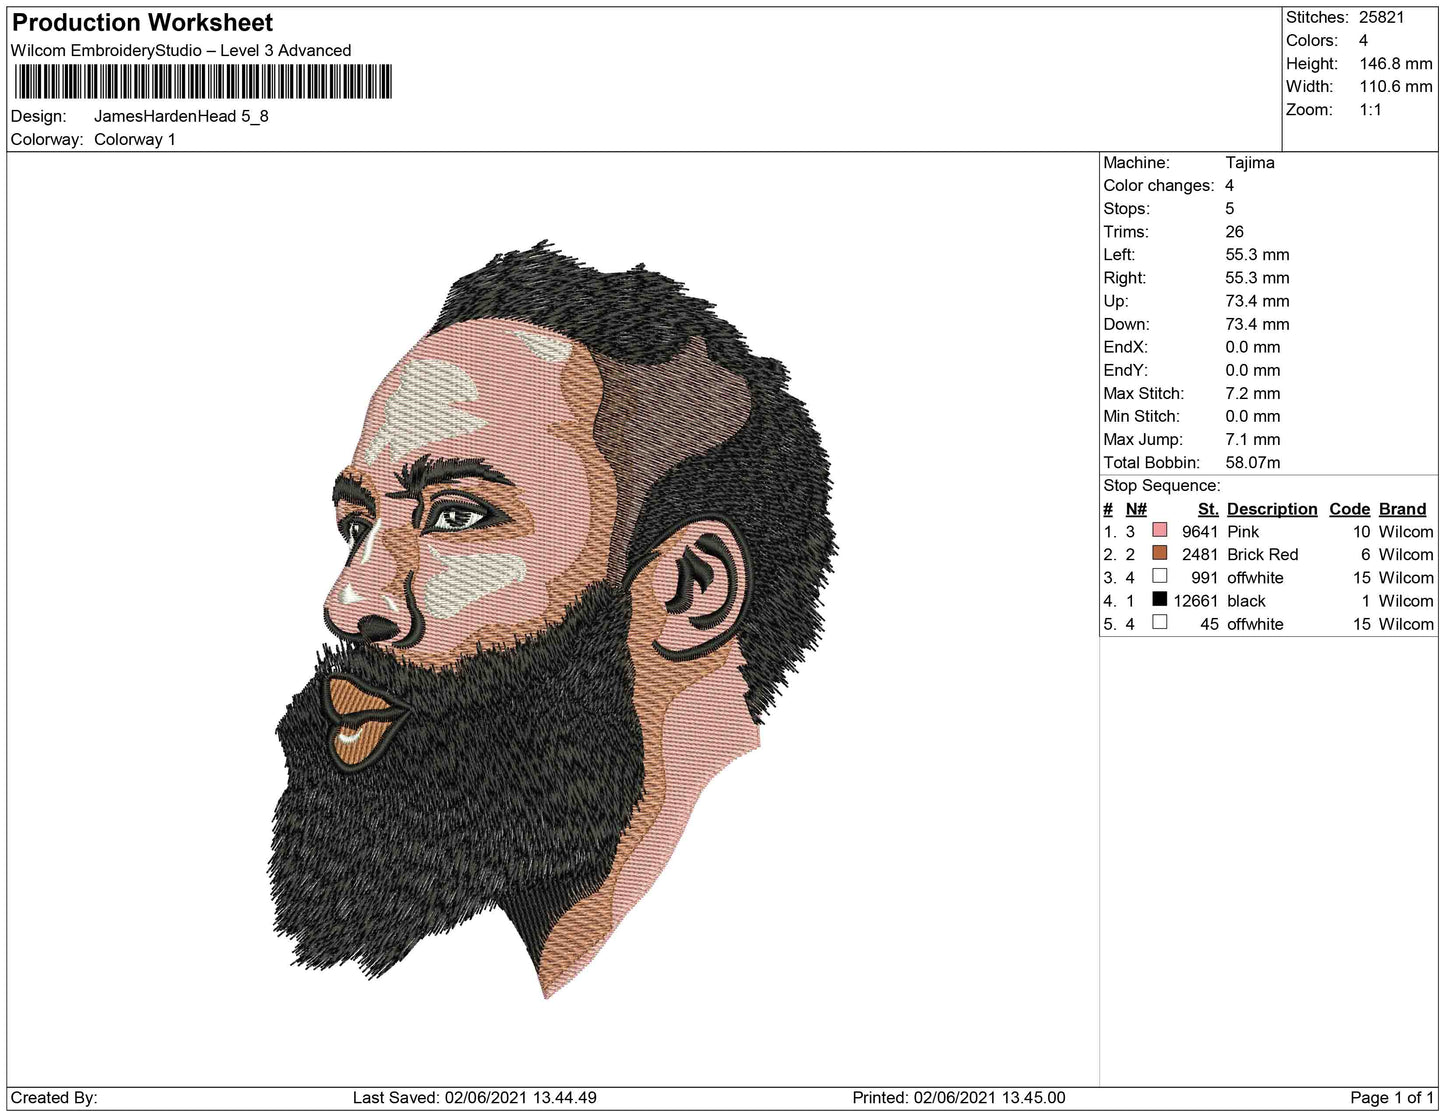Click the stitch count '2481' for Brick Red

pos(1200,554)
